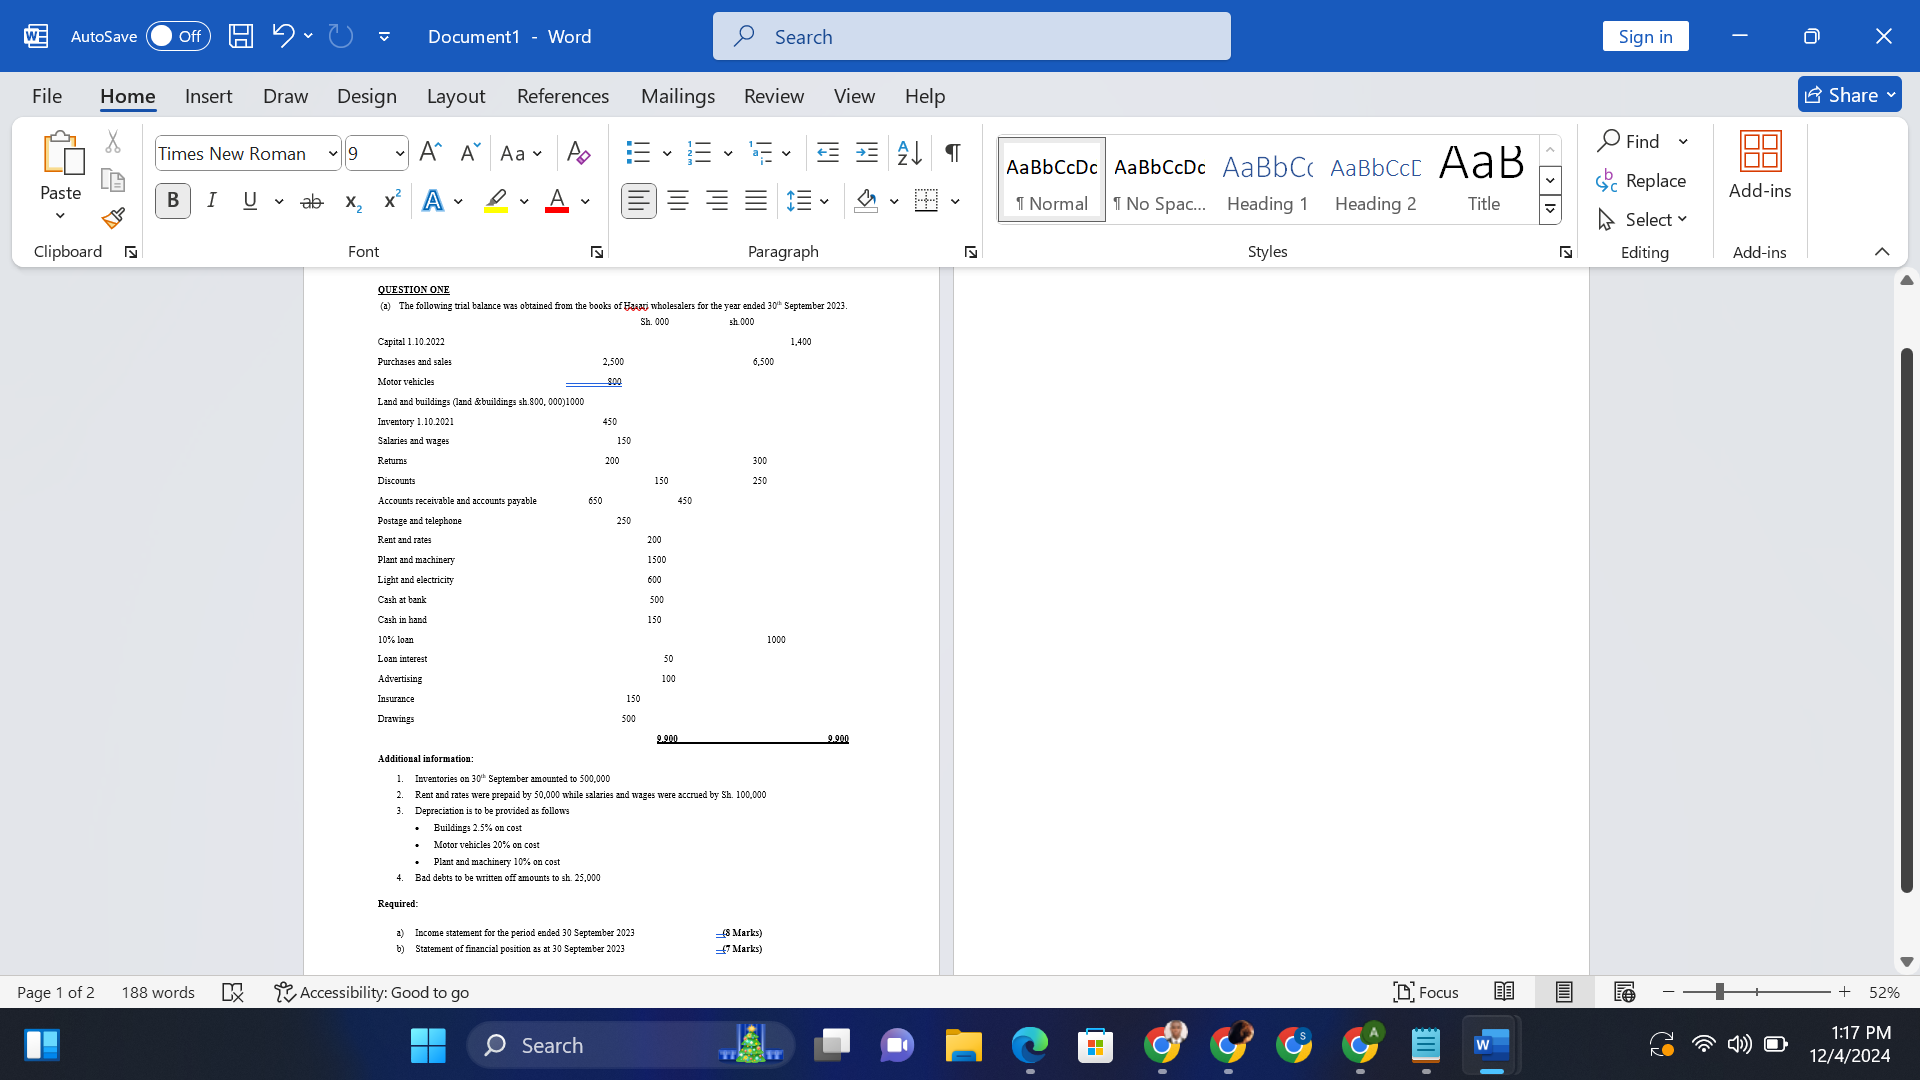Toggle show paragraph marks
Screen dimensions: 1920x1080
pyautogui.click(x=953, y=153)
